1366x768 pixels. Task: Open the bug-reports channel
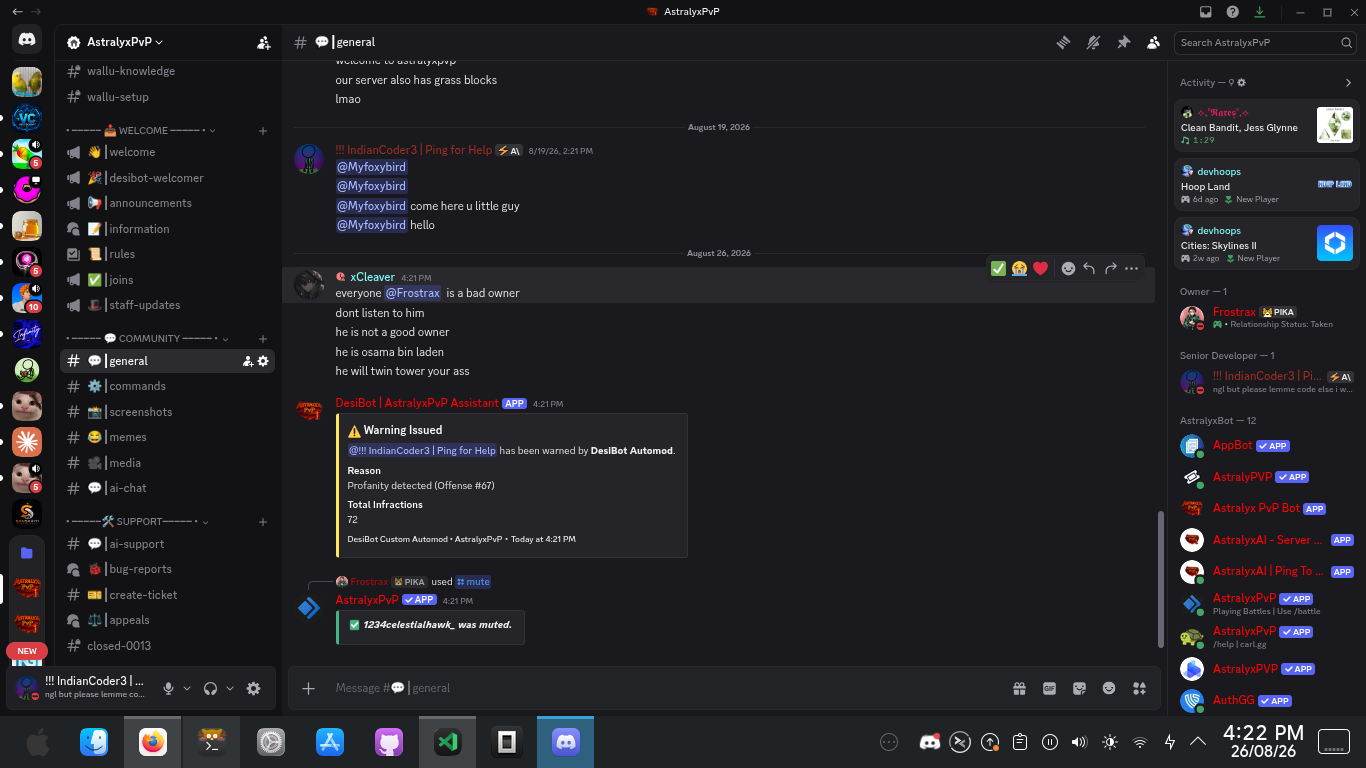pyautogui.click(x=166, y=569)
